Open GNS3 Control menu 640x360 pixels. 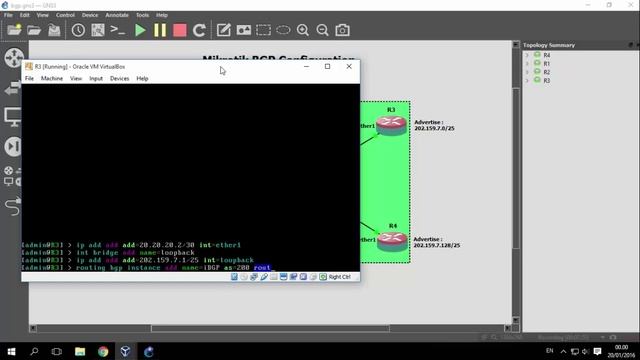(x=65, y=15)
